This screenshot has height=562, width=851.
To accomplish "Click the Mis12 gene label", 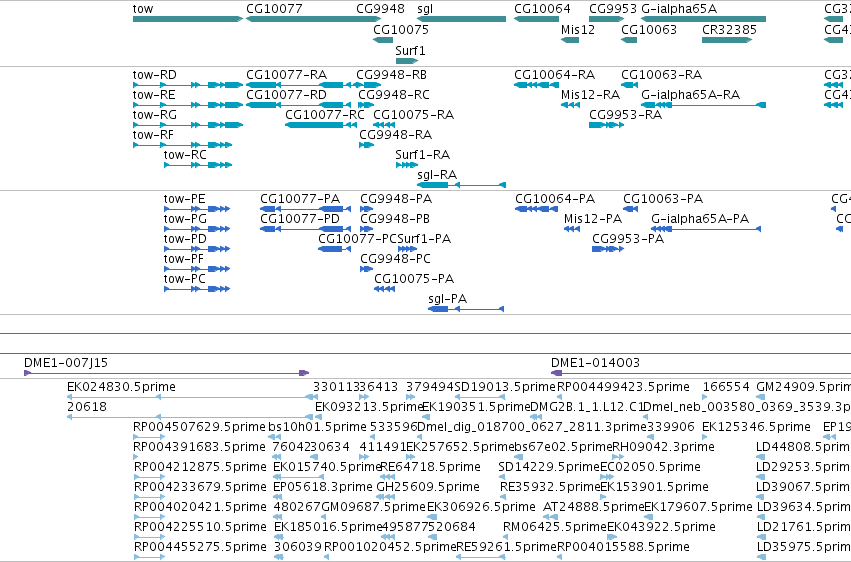I will 577,30.
